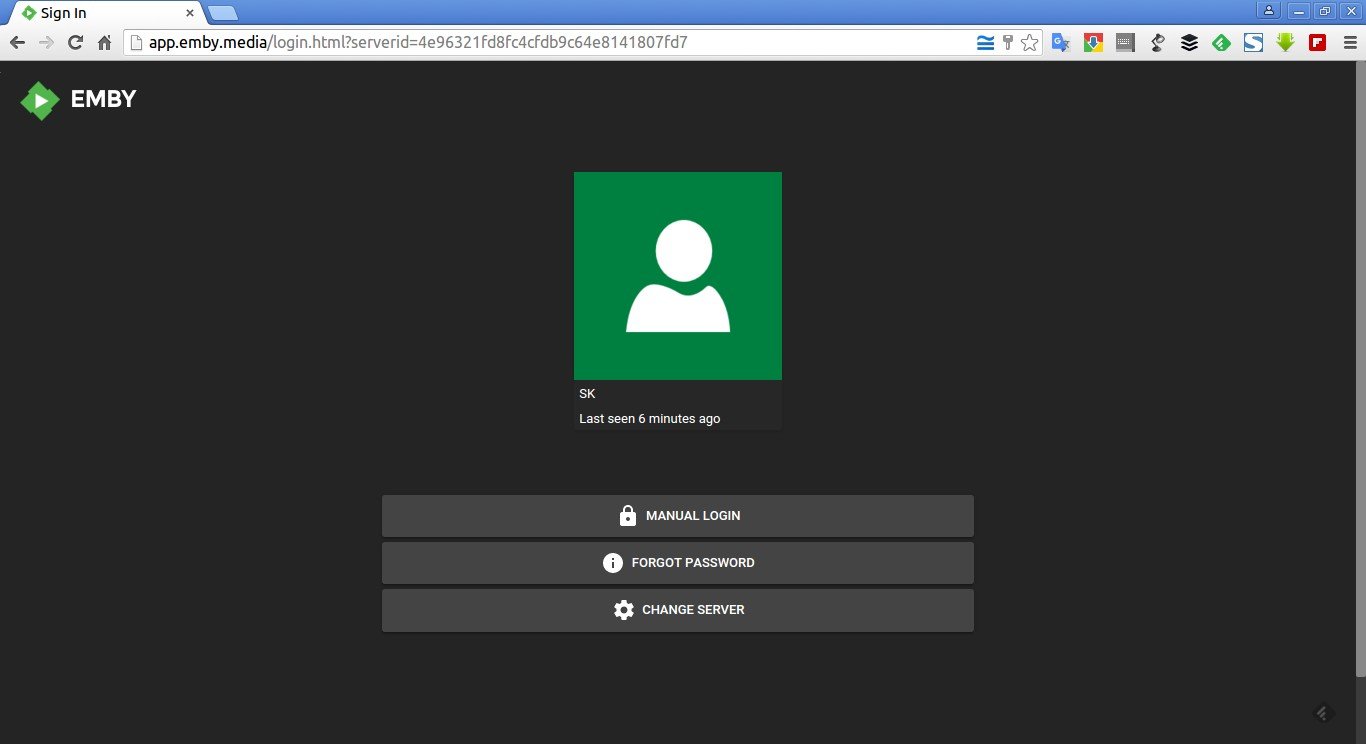
Task: Click the Buffer stacked-layers extension icon
Action: tap(1189, 43)
